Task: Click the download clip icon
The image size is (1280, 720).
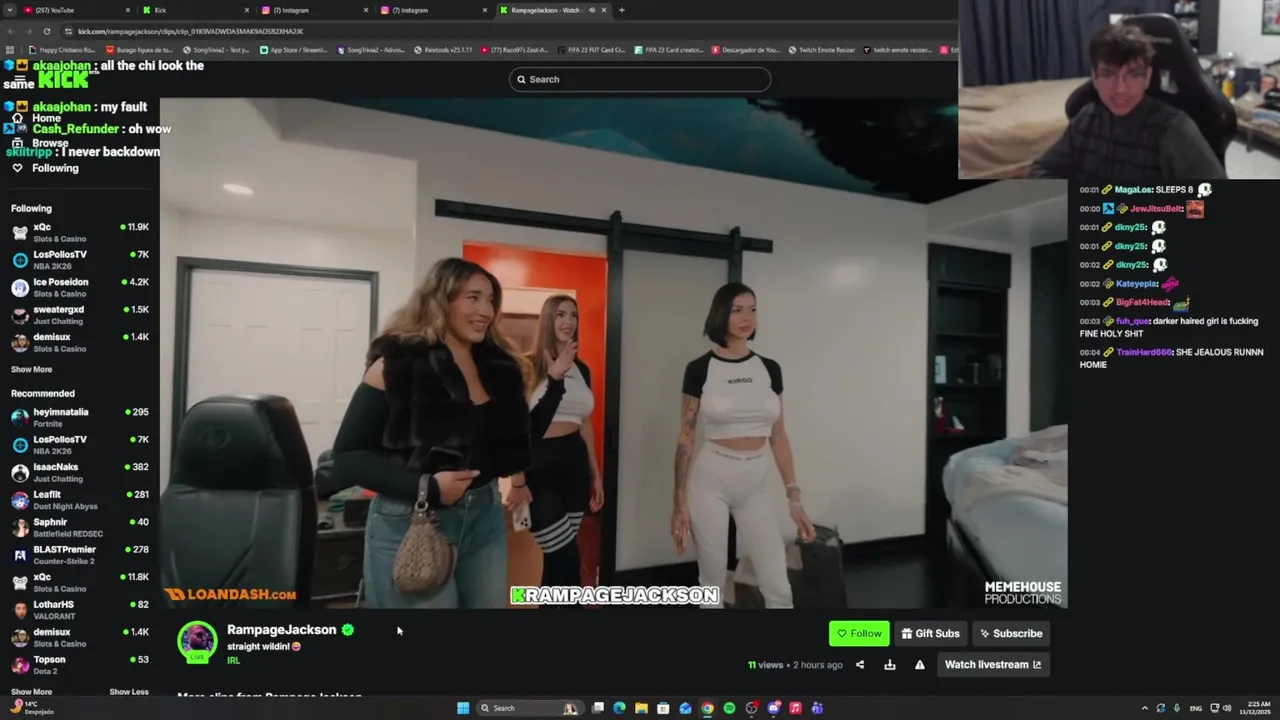Action: 890,665
